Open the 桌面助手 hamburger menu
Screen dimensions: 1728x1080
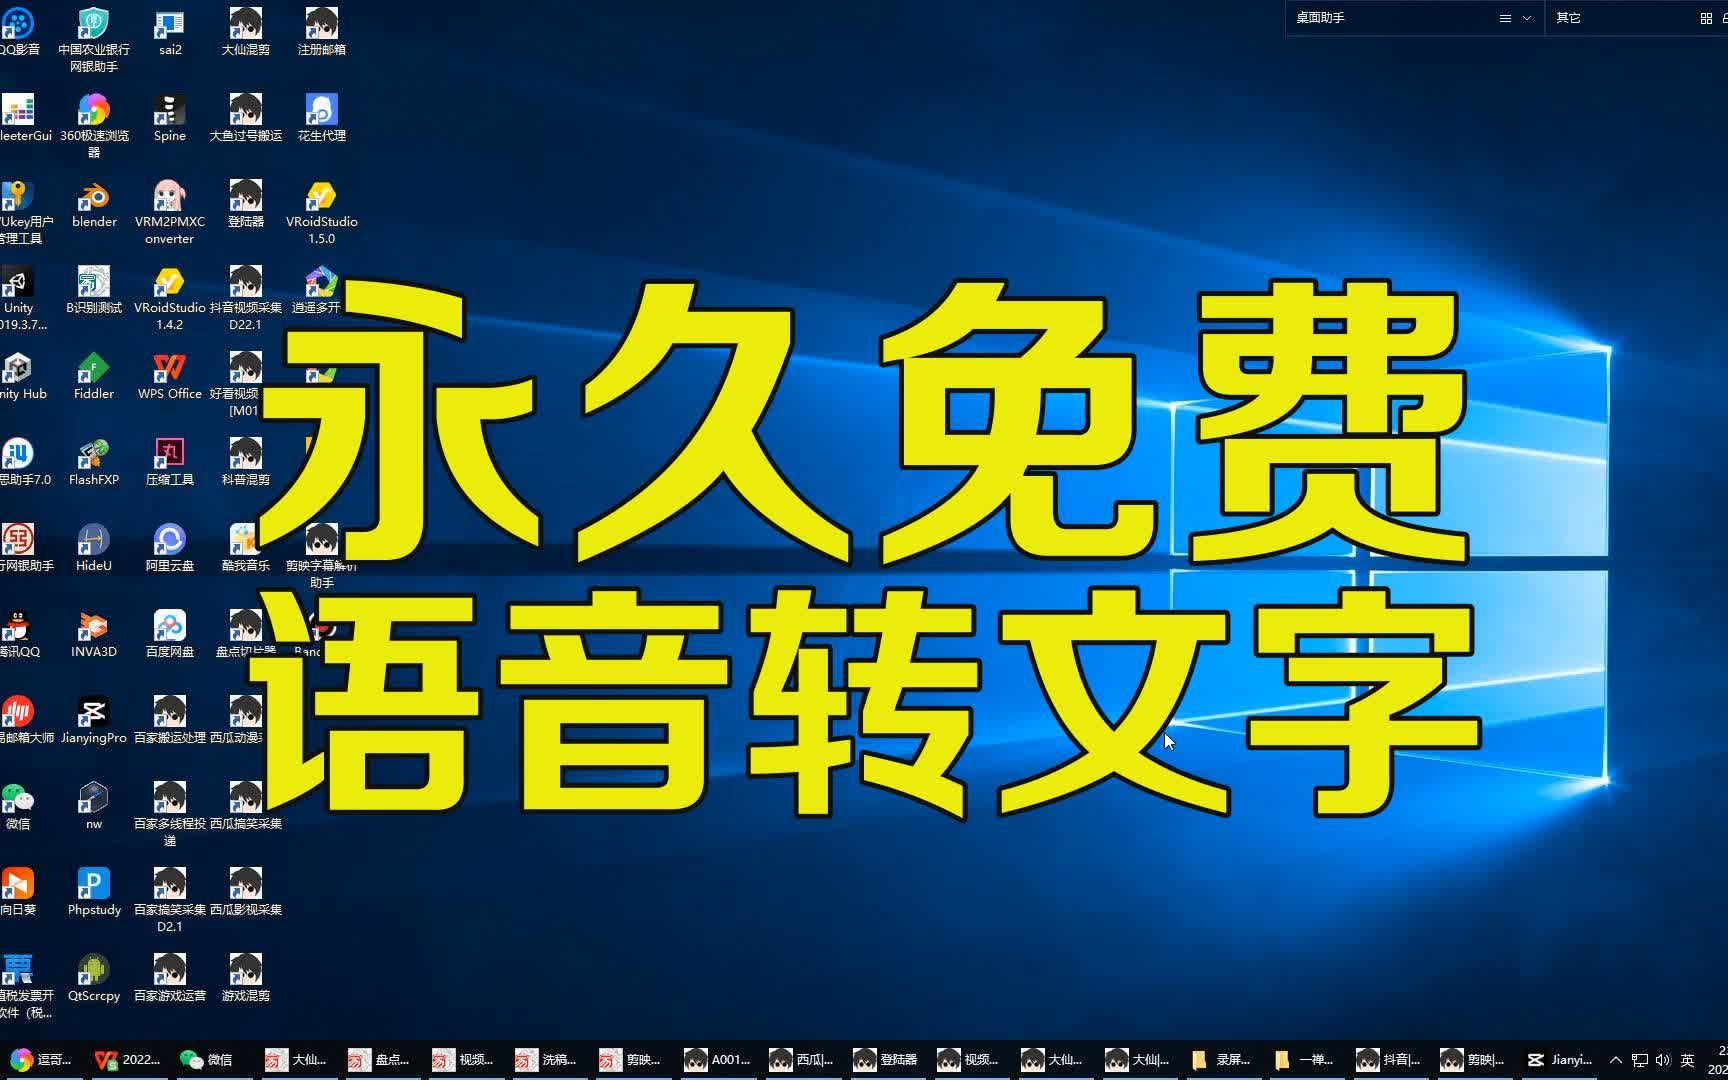pos(1505,18)
